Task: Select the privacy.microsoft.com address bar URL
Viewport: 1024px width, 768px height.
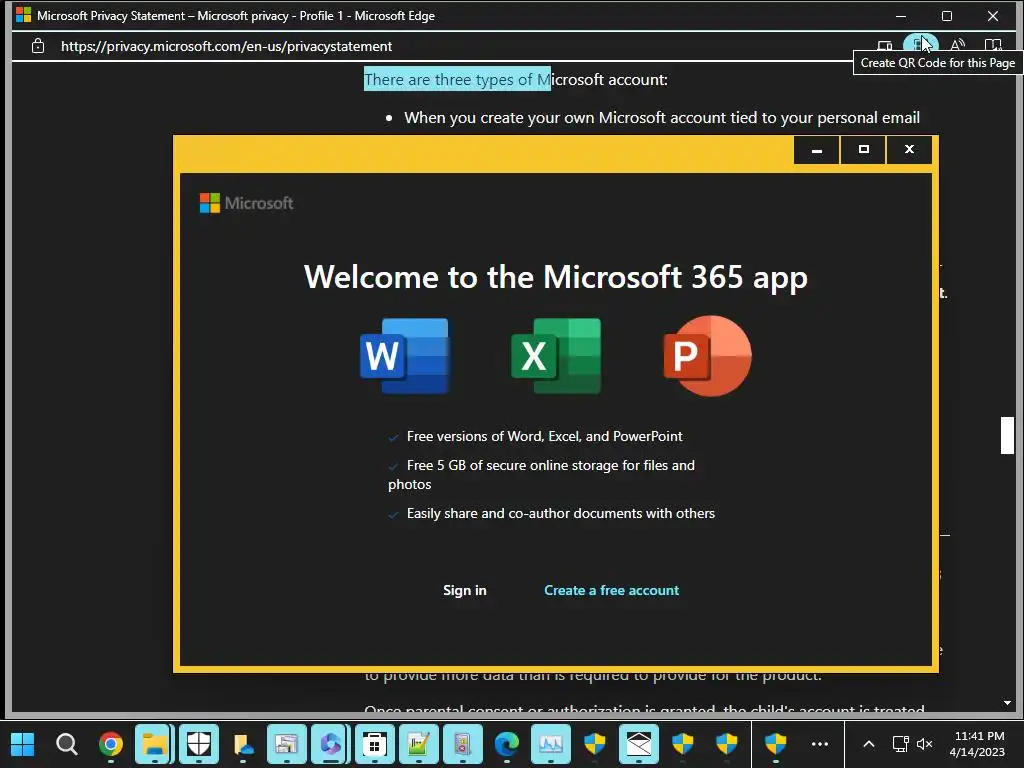Action: coord(226,46)
